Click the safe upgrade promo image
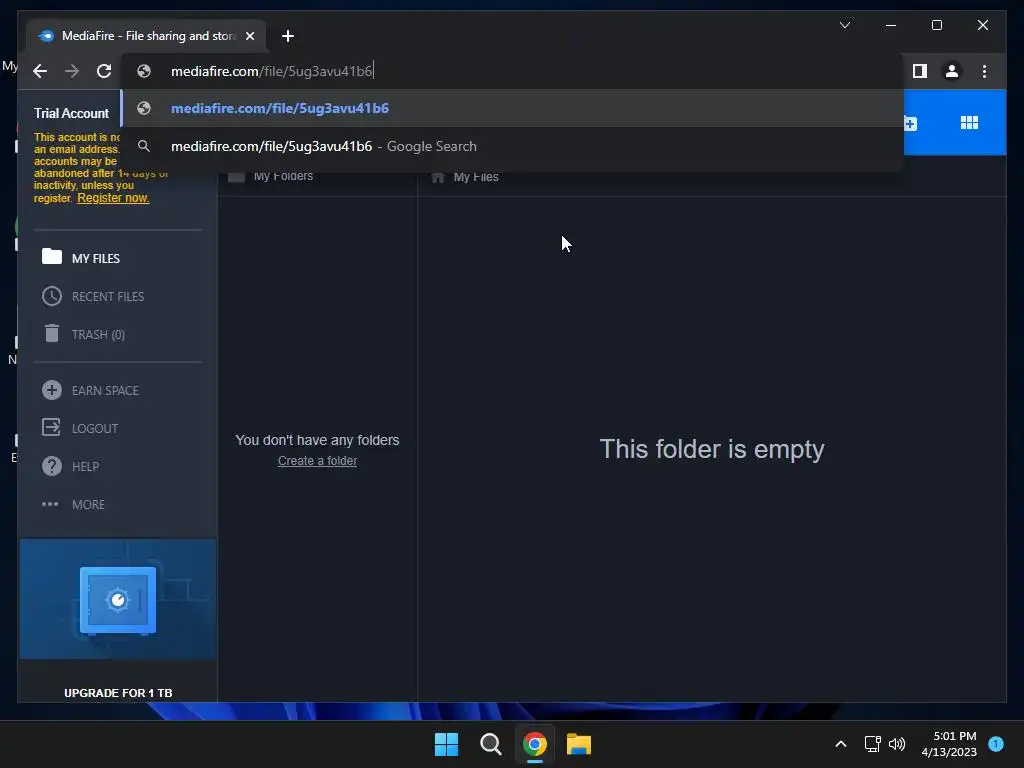This screenshot has height=768, width=1024. (118, 600)
